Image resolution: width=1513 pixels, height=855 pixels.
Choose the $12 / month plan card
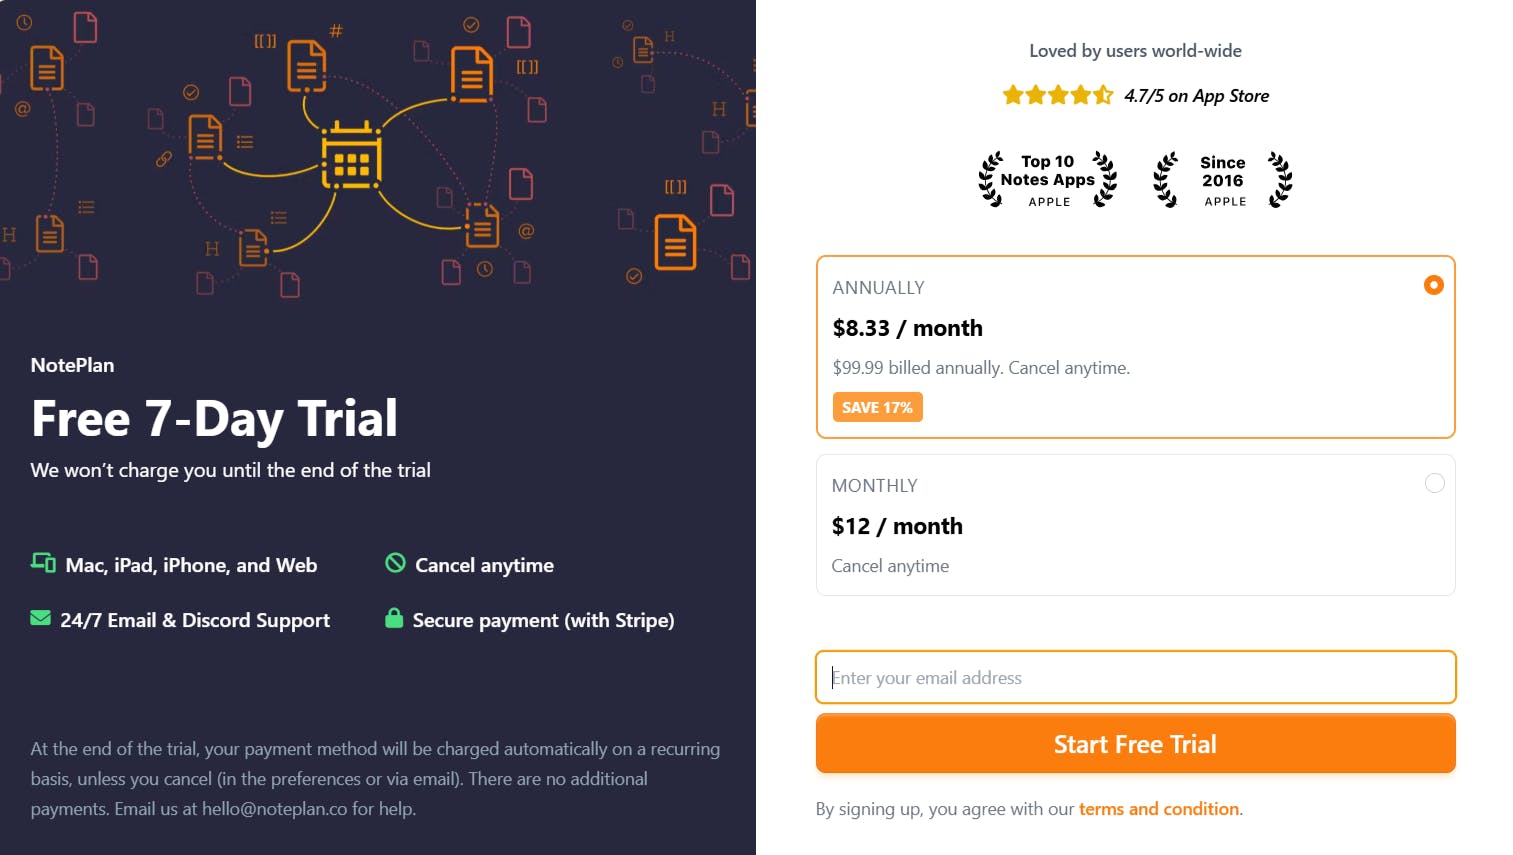pyautogui.click(x=1135, y=525)
